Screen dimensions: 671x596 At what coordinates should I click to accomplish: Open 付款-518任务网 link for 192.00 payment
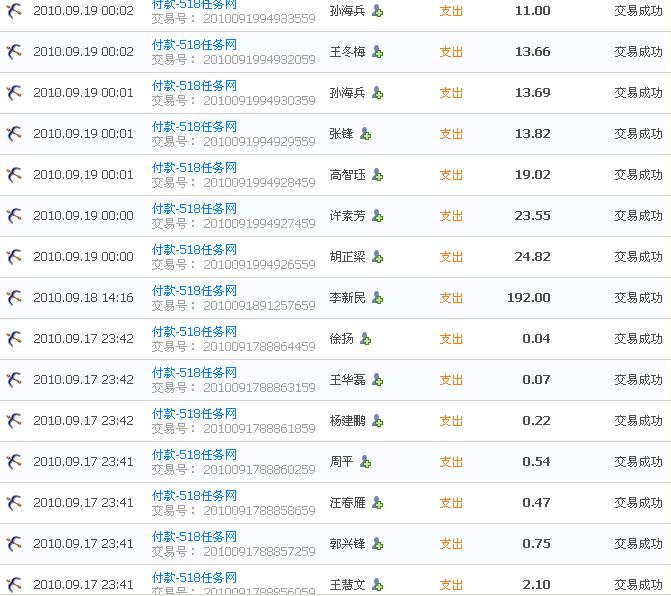point(194,291)
